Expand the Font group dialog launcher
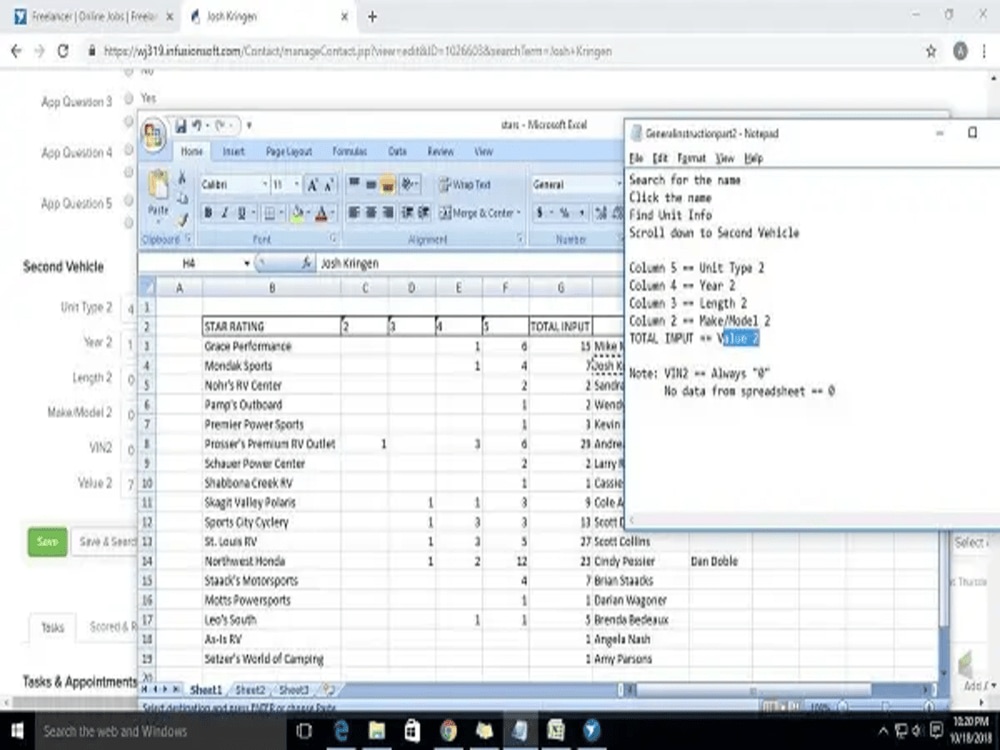 333,239
